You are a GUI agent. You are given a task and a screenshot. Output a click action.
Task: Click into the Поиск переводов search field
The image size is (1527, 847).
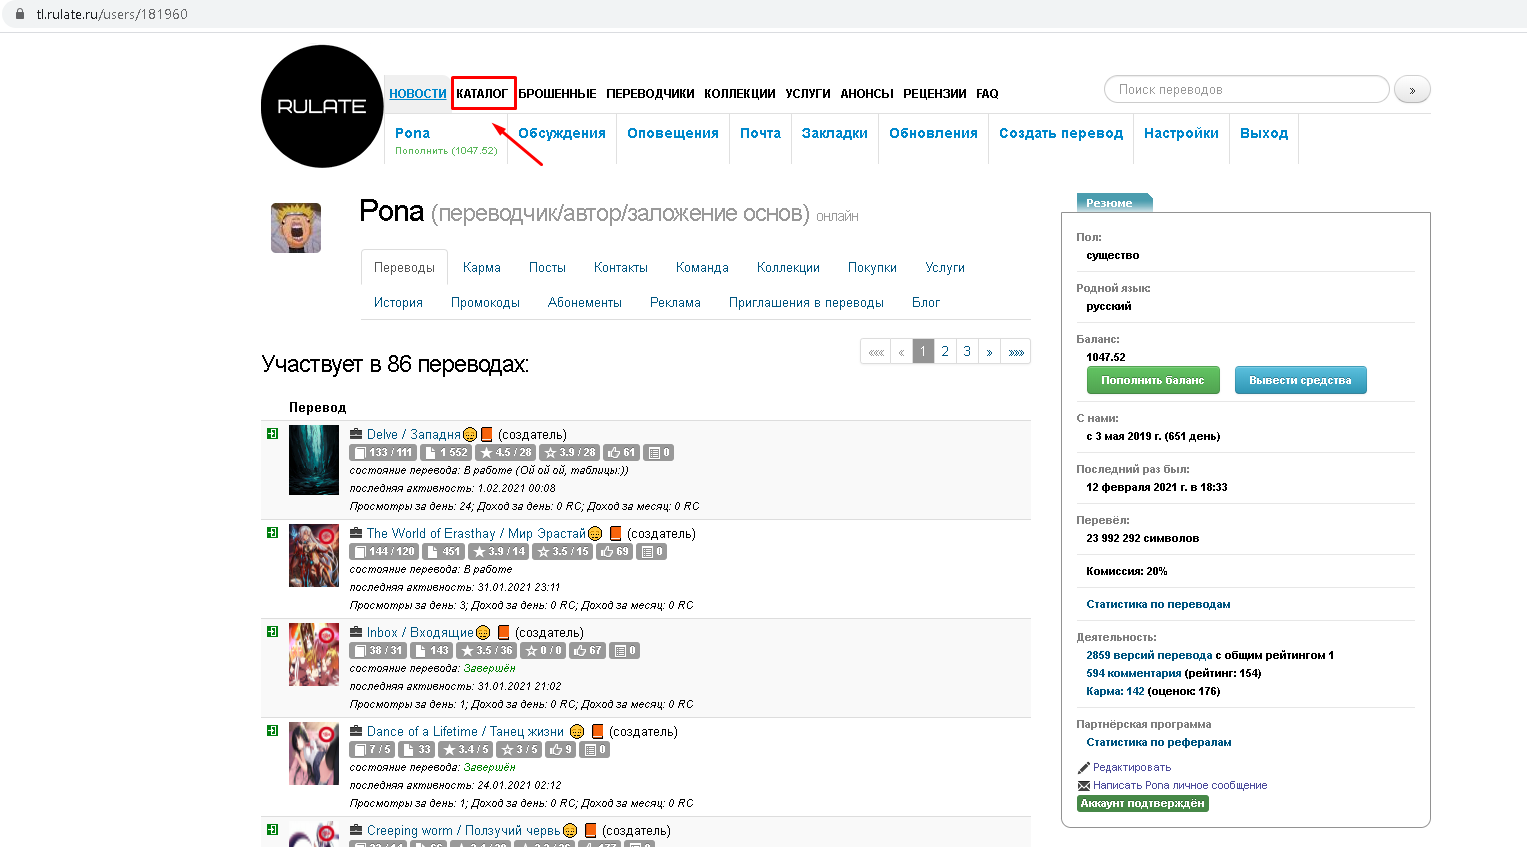1246,90
